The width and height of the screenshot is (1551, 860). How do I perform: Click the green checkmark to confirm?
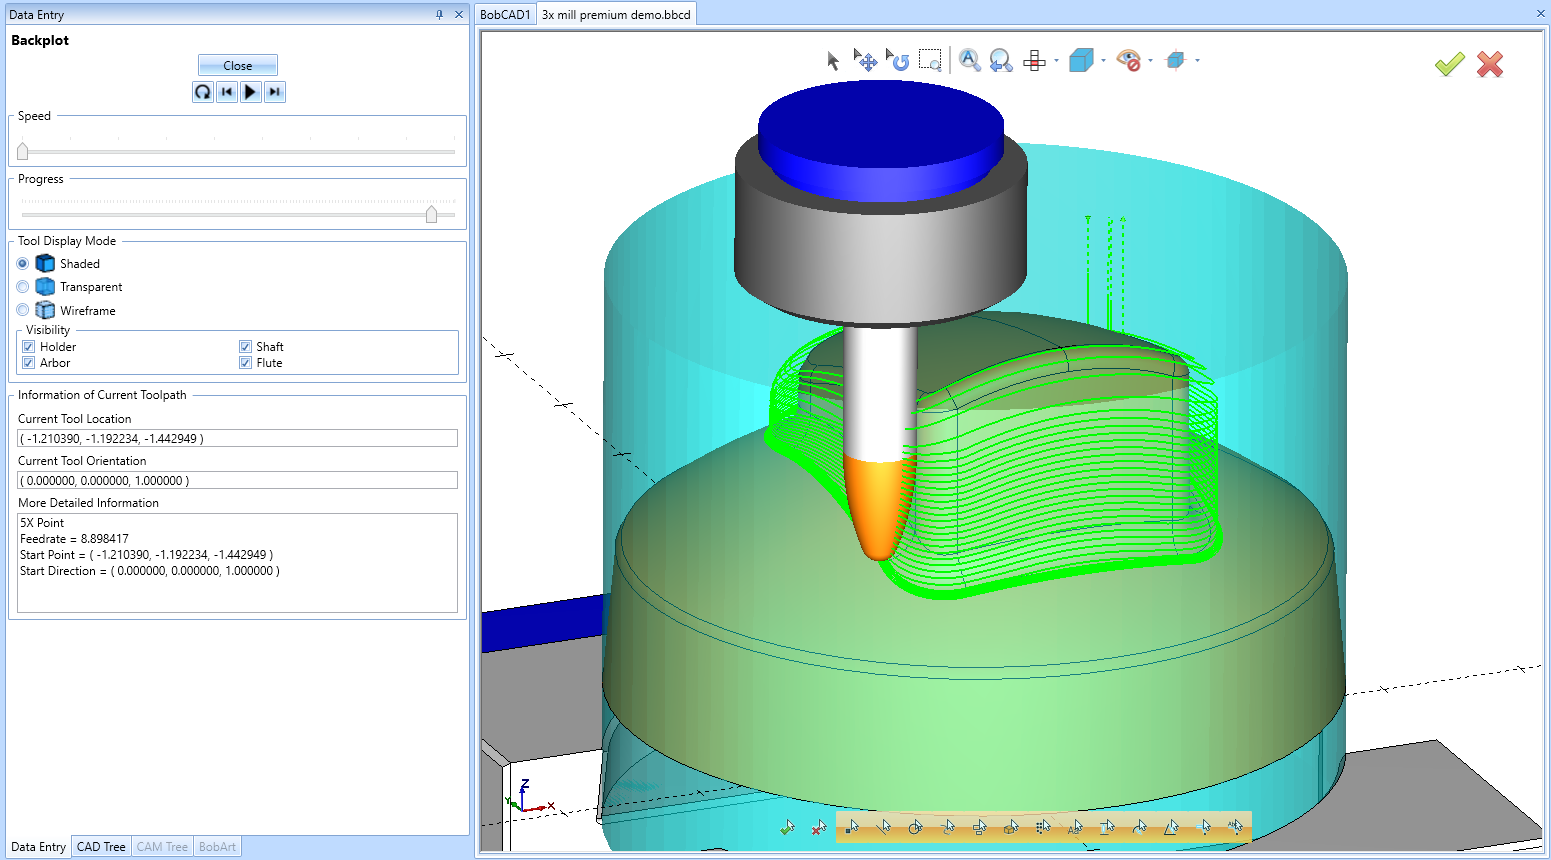click(x=1449, y=64)
